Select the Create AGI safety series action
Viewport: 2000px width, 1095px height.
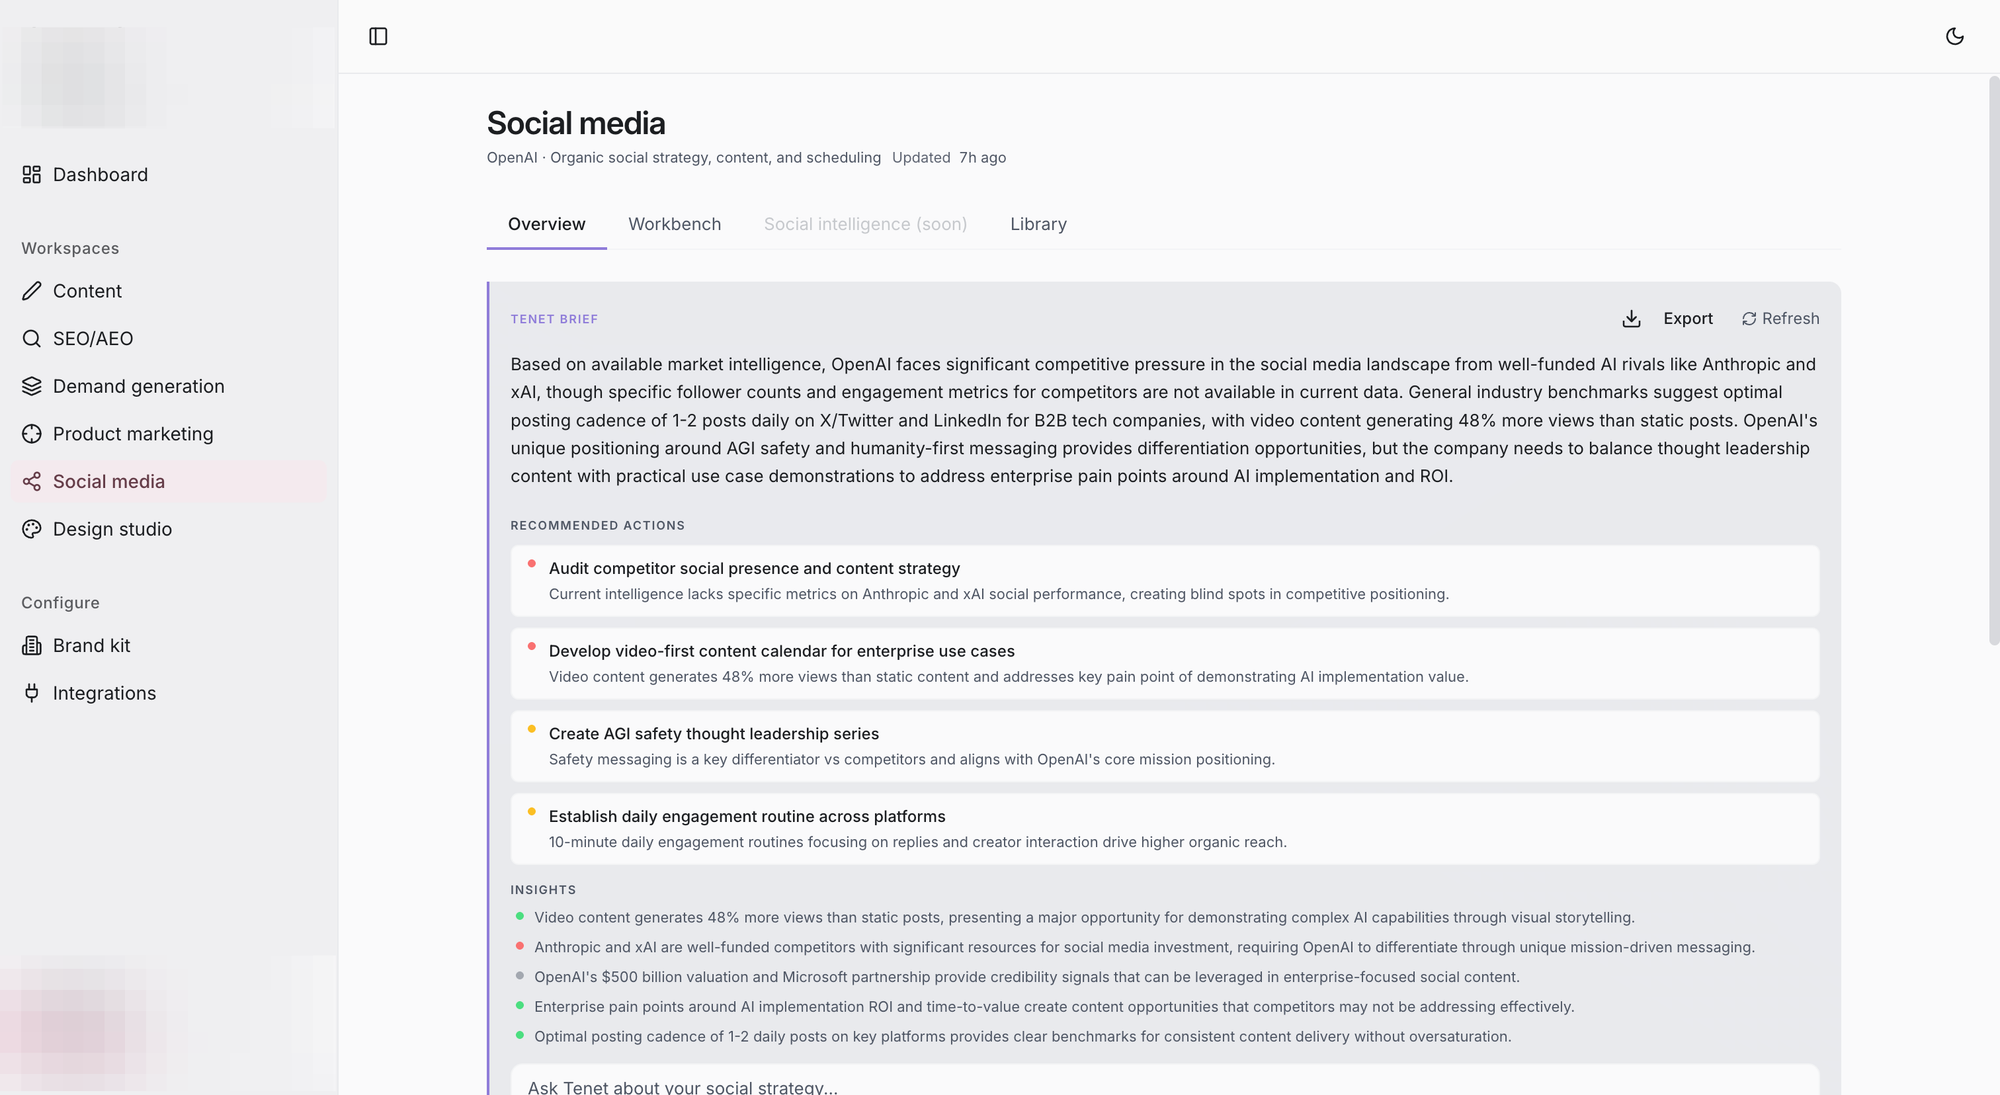coord(1164,746)
